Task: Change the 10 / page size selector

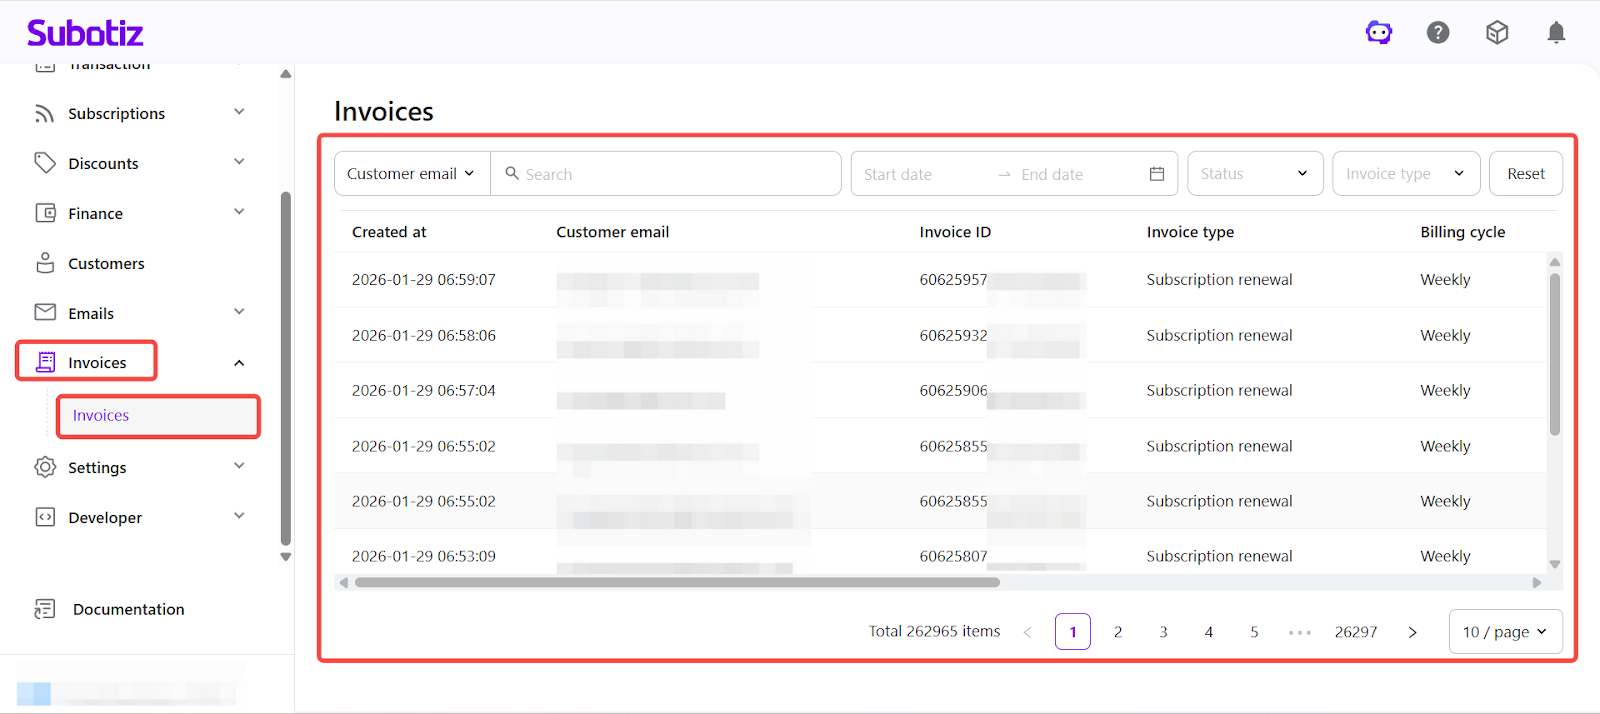Action: (1505, 632)
